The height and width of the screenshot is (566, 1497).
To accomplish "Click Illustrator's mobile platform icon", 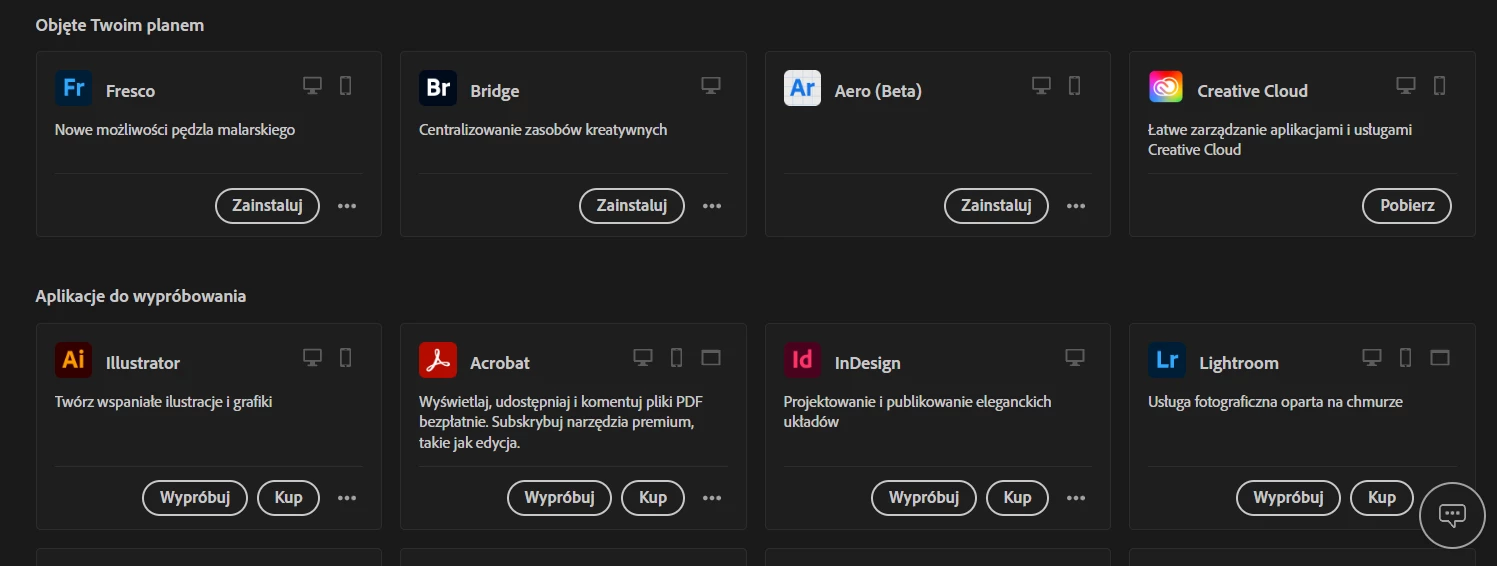I will coord(346,357).
